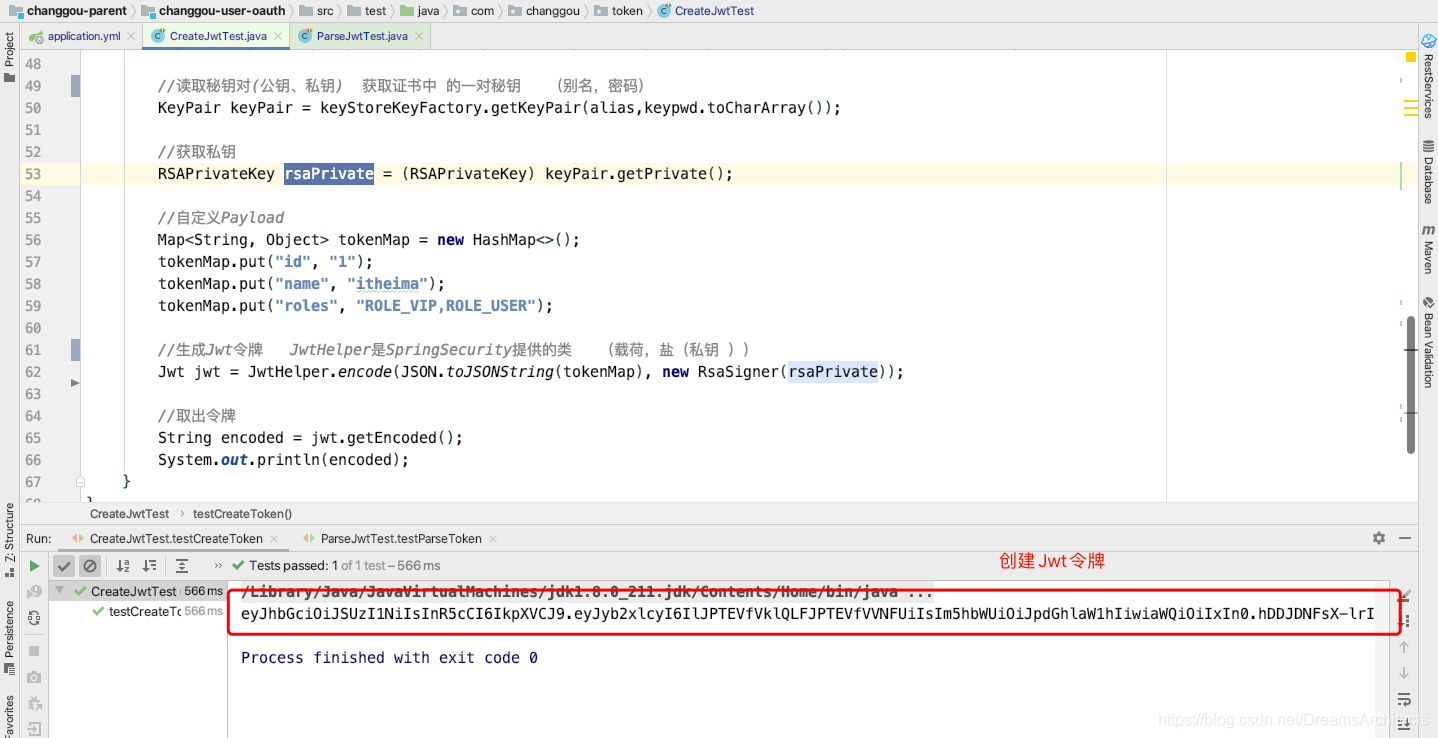Close the application.yml tab
The height and width of the screenshot is (738, 1438).
(131, 36)
